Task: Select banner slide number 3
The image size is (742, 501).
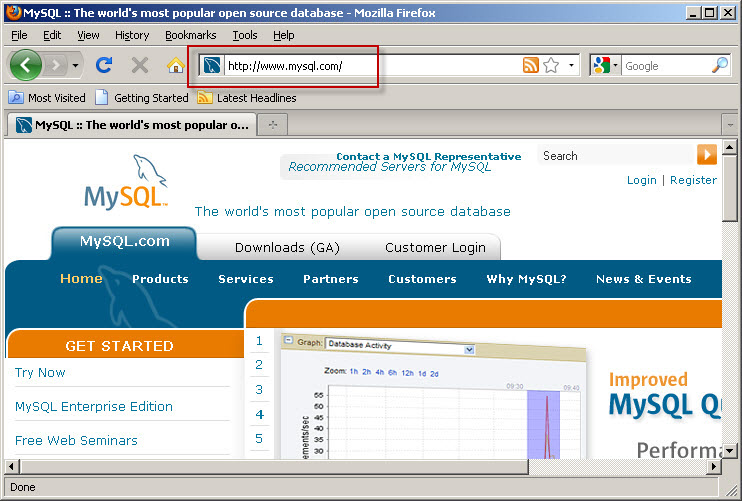Action: [259, 389]
